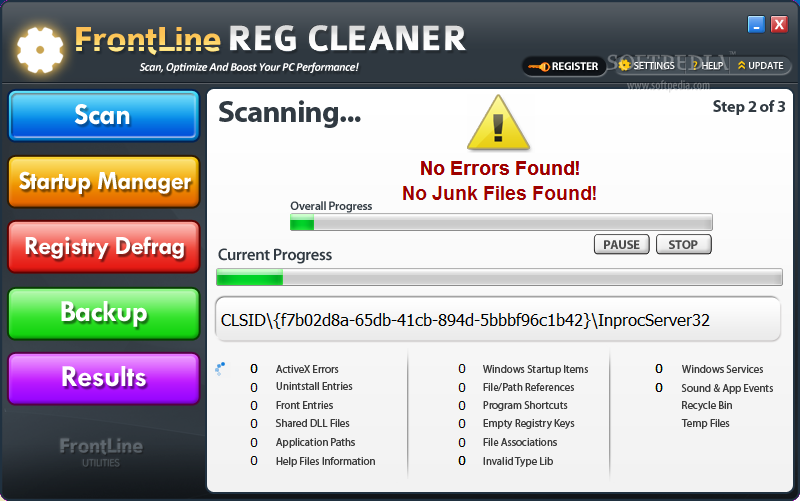Select the Front Entries row

(304, 405)
